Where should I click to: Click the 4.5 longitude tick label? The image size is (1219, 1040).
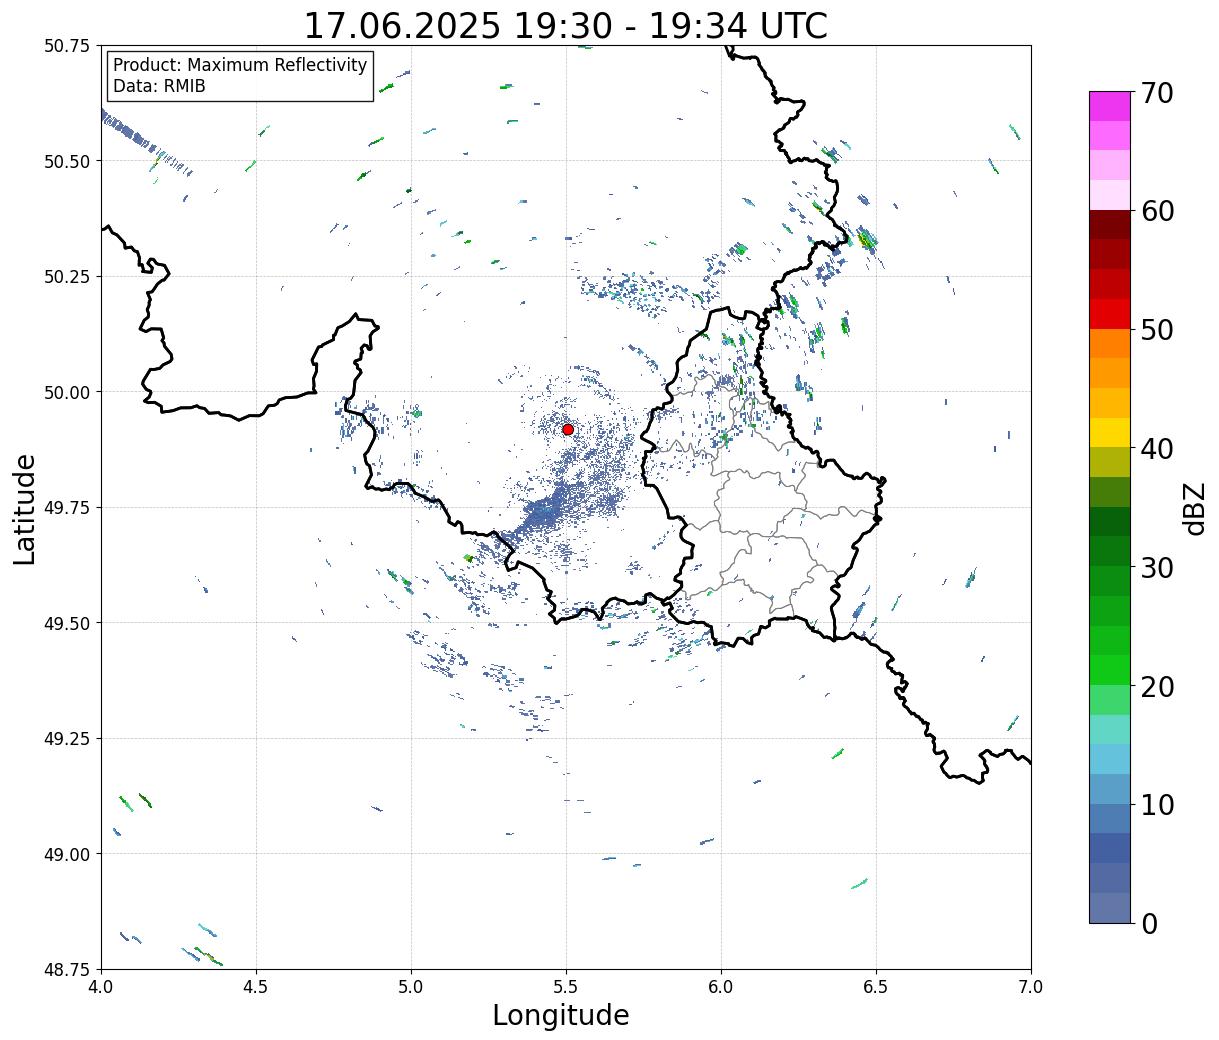pyautogui.click(x=256, y=986)
